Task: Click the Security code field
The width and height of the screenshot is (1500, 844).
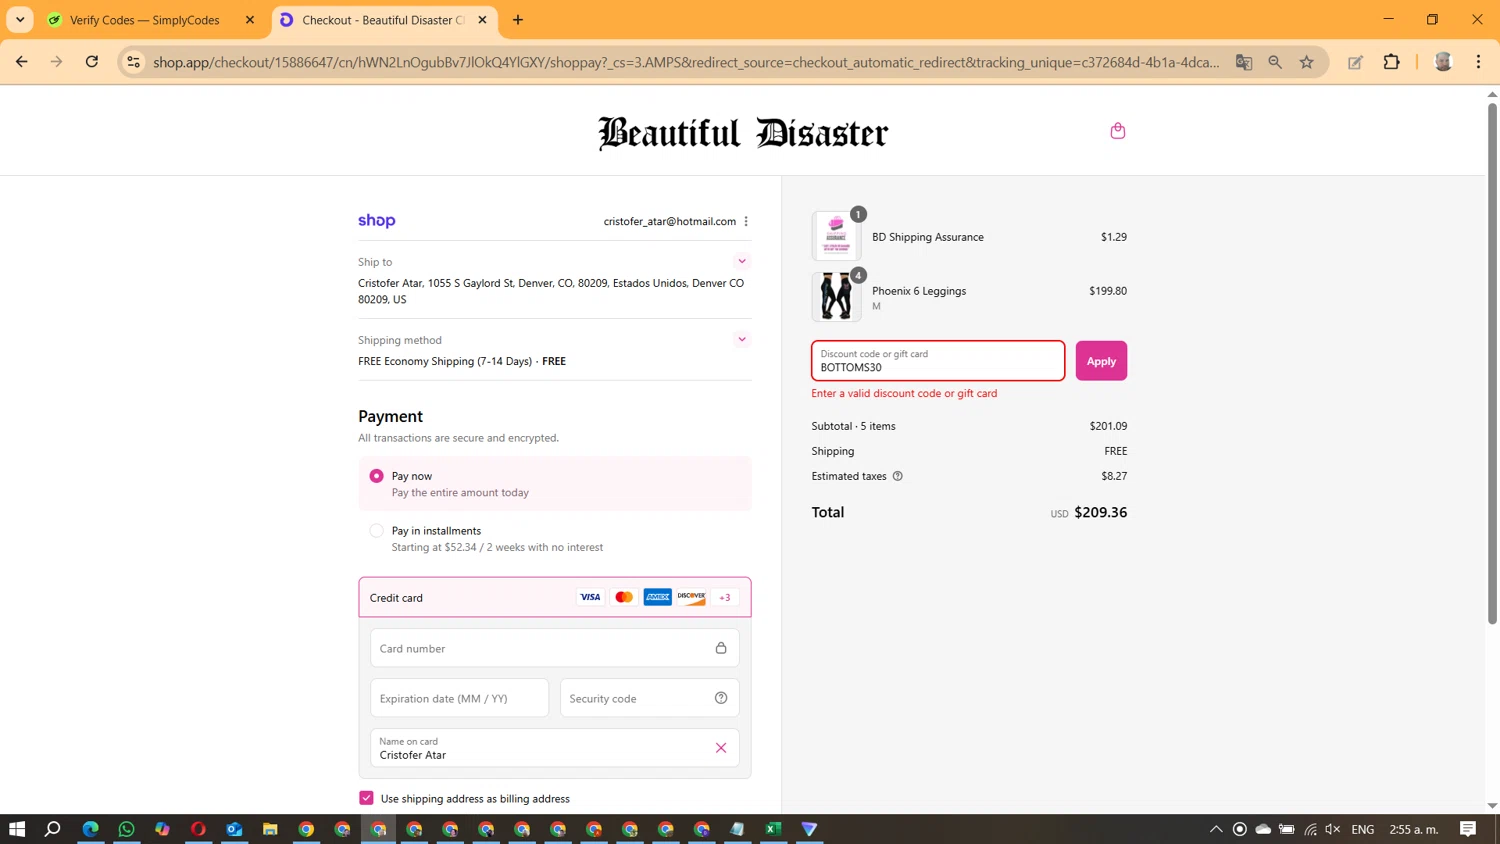Action: pos(650,698)
